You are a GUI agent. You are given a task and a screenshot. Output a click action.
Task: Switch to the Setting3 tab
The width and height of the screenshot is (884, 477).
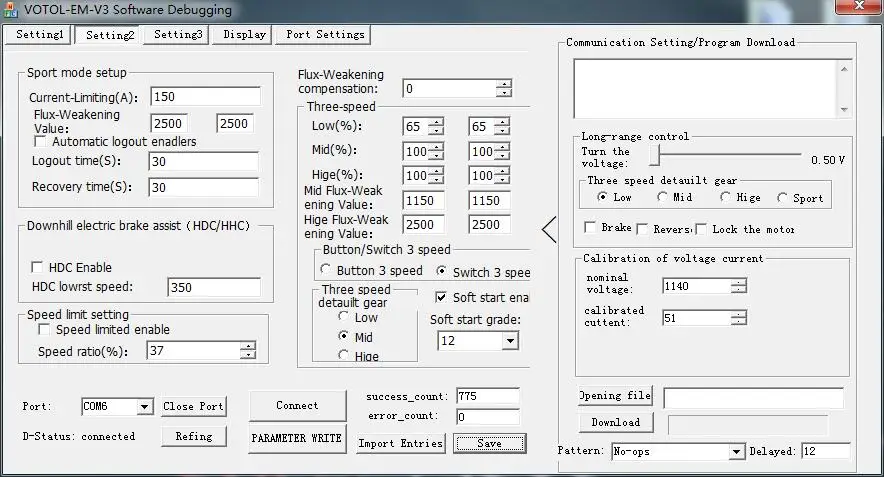pyautogui.click(x=176, y=35)
